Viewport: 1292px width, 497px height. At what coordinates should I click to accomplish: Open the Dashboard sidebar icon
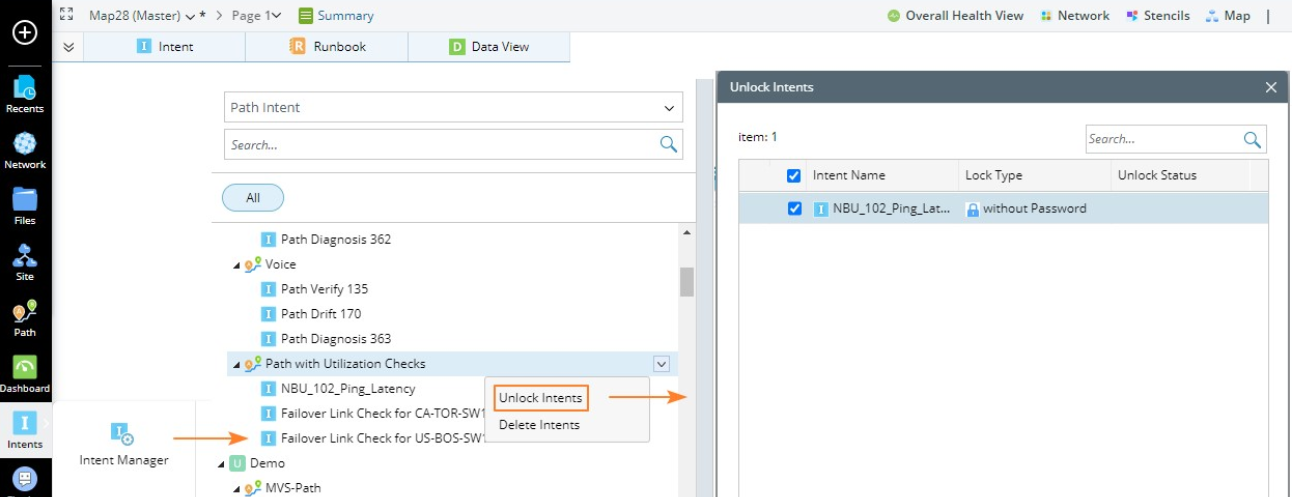point(25,373)
